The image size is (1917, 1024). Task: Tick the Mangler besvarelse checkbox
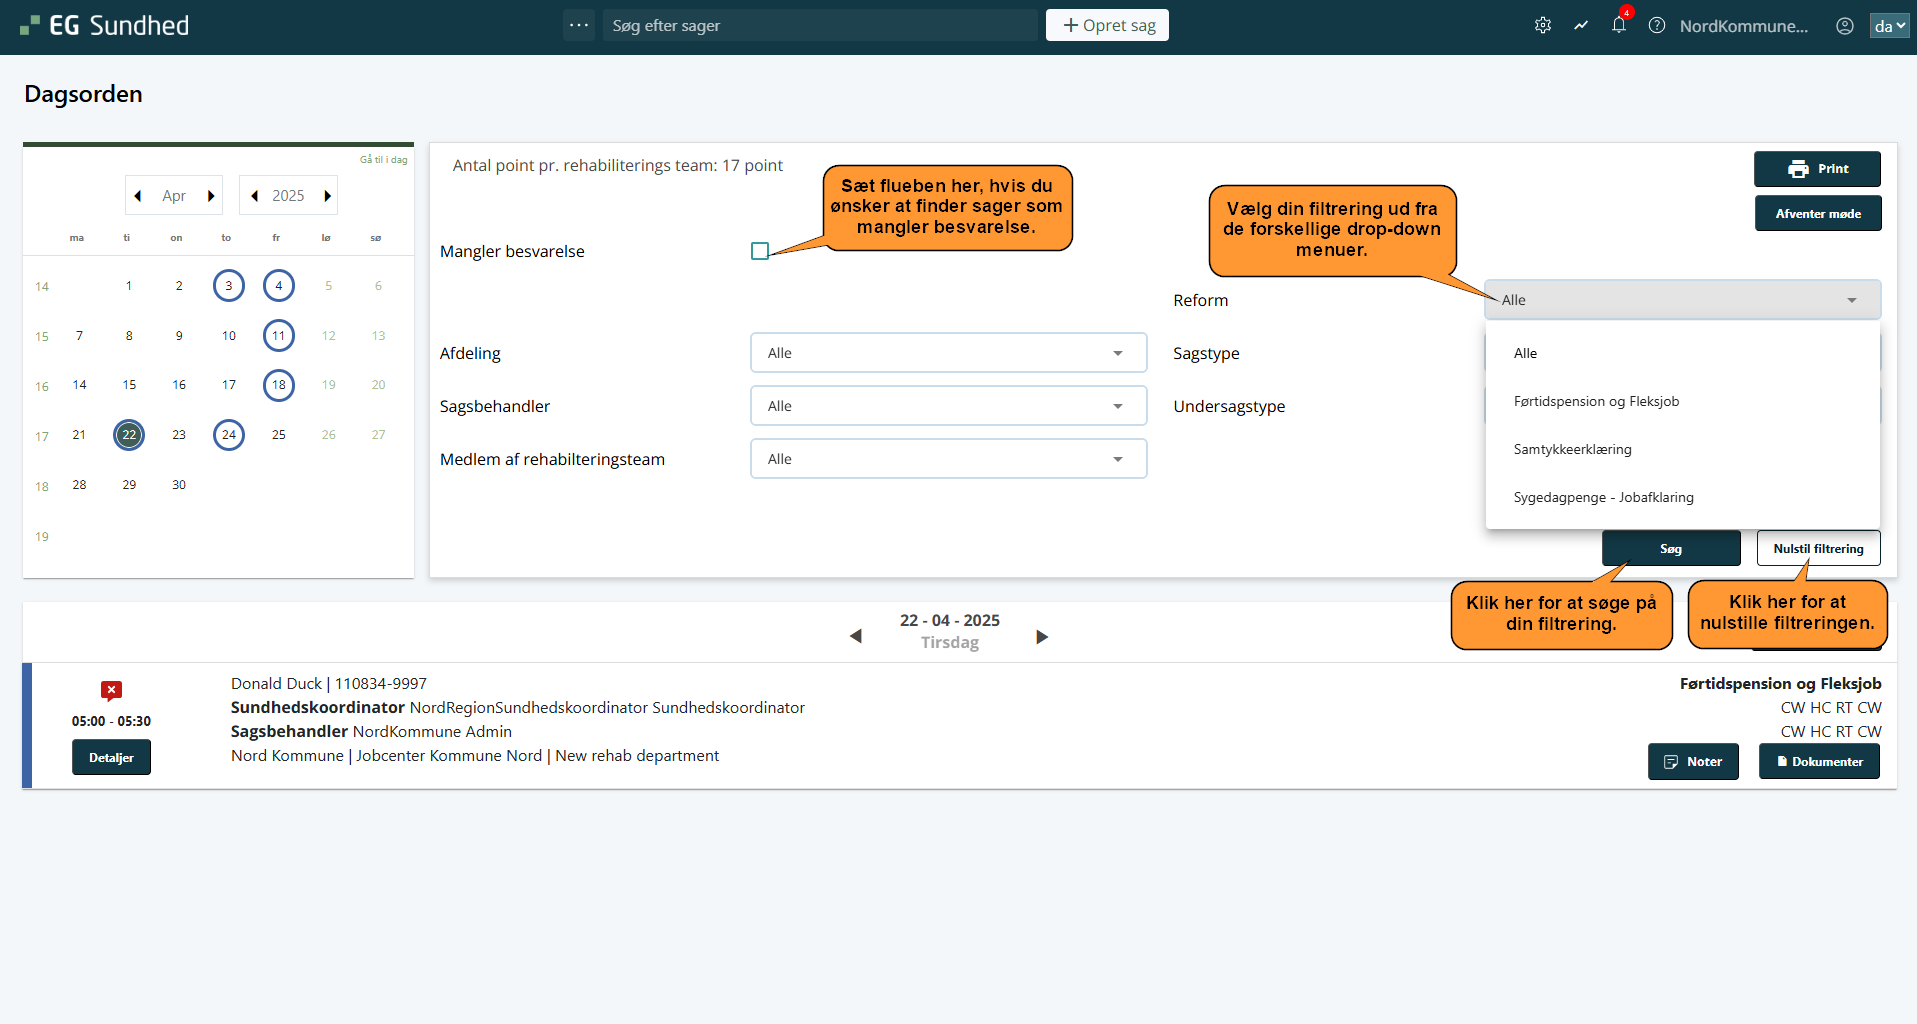pos(760,251)
